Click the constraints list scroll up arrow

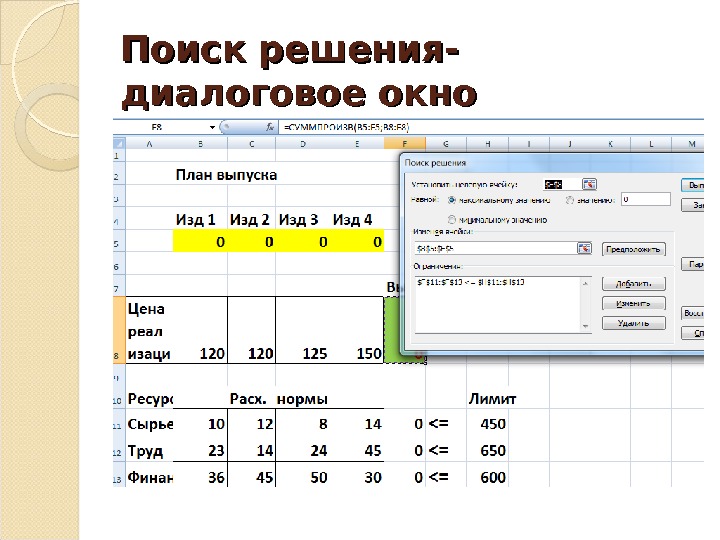(x=585, y=283)
